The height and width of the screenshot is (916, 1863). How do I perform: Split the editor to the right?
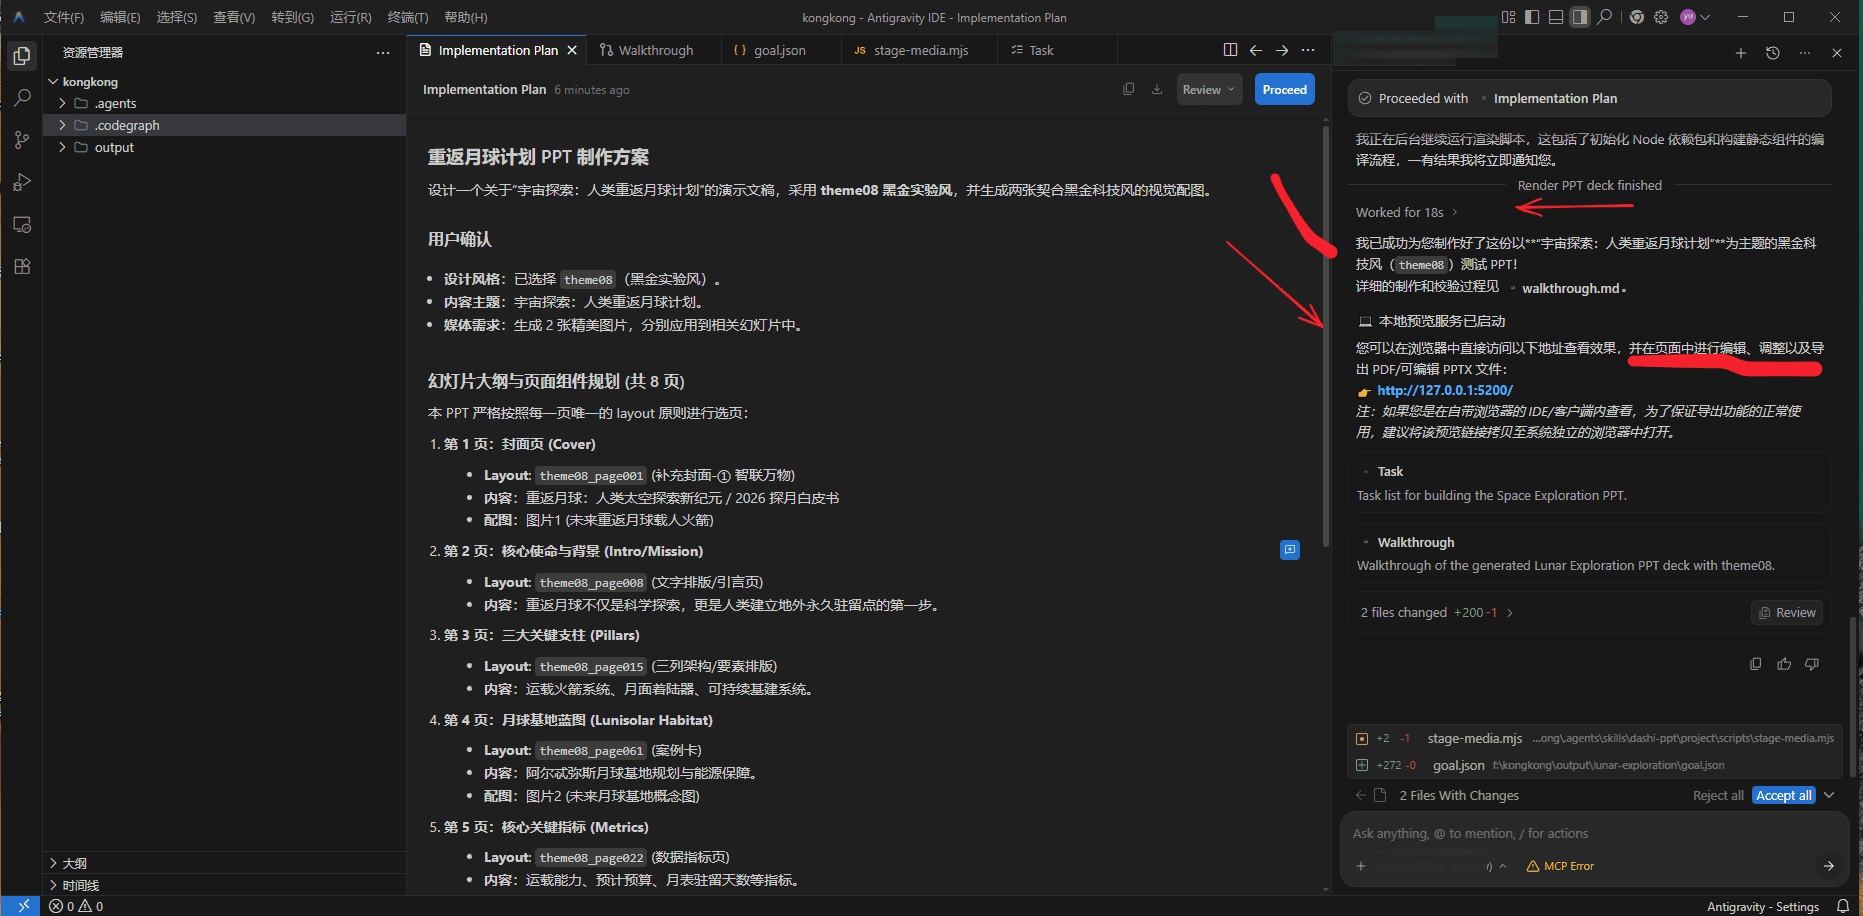click(x=1230, y=50)
